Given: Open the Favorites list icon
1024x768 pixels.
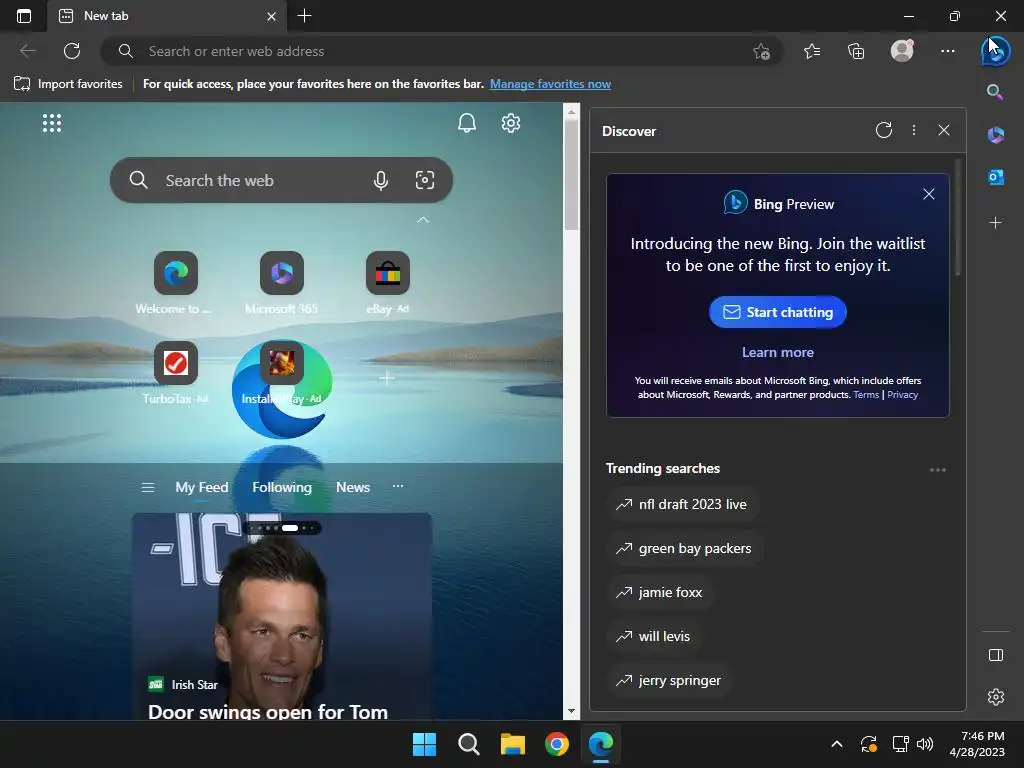Looking at the screenshot, I should tap(812, 51).
